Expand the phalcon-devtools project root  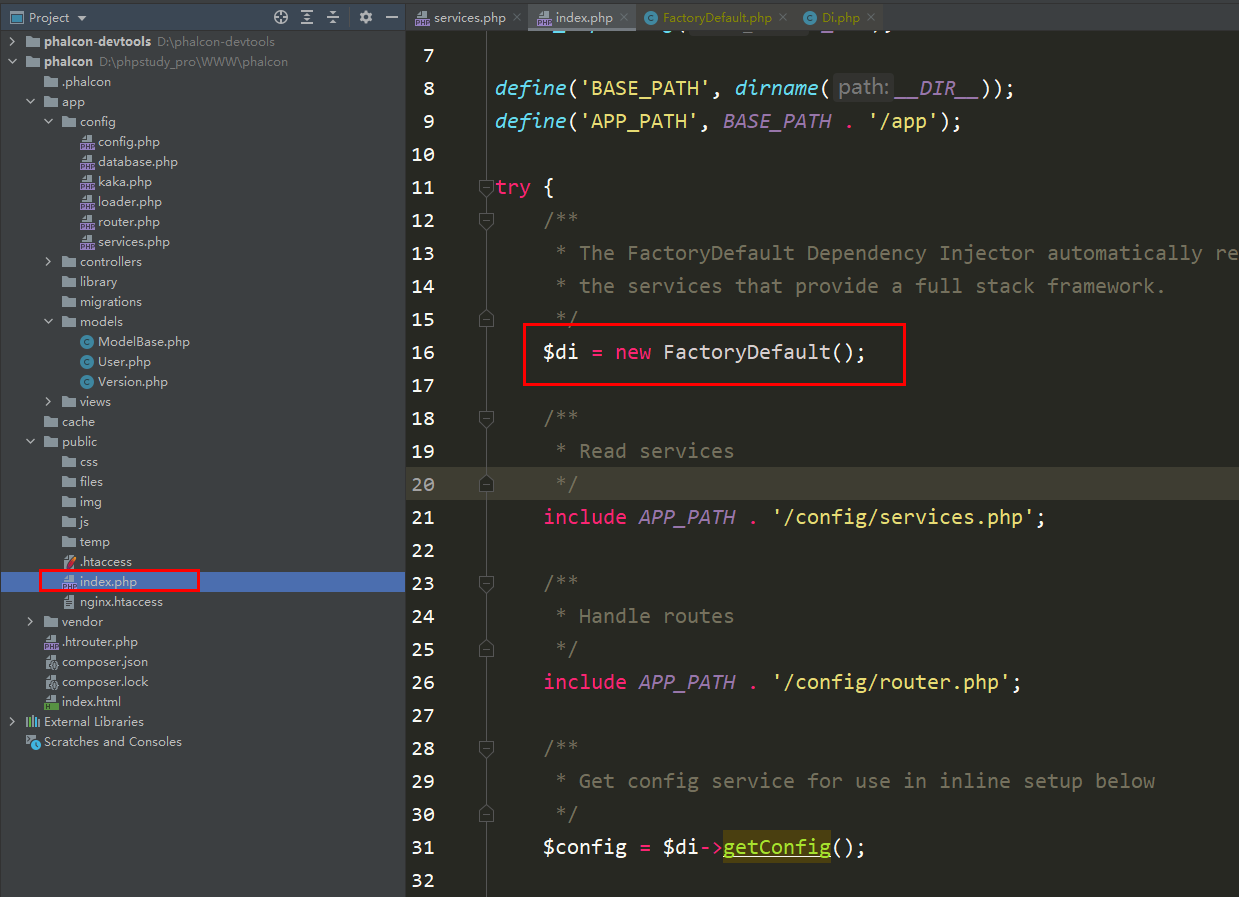pyautogui.click(x=12, y=42)
